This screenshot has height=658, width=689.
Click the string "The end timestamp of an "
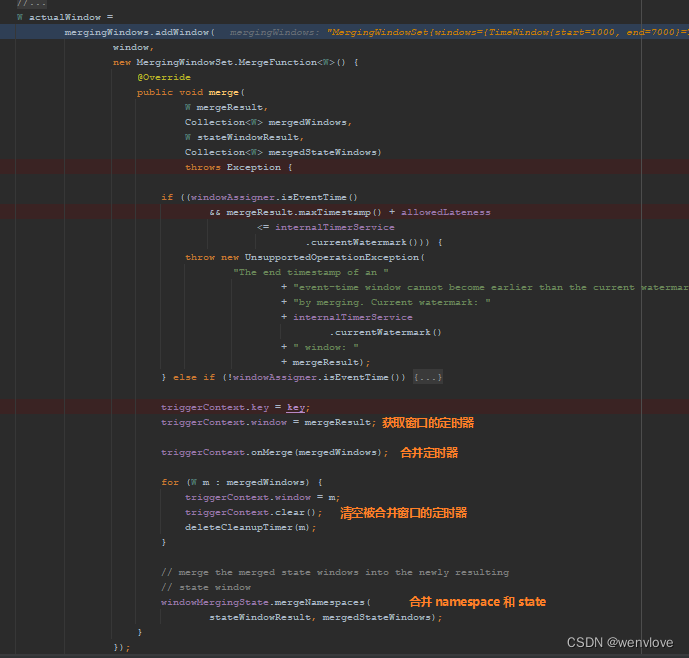point(311,272)
